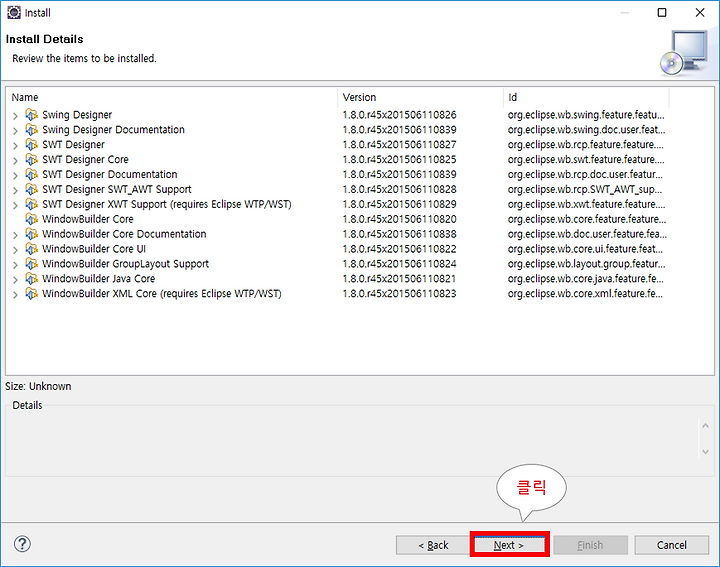Expand SWT Designer SWT_AWT Support node

[x=15, y=191]
